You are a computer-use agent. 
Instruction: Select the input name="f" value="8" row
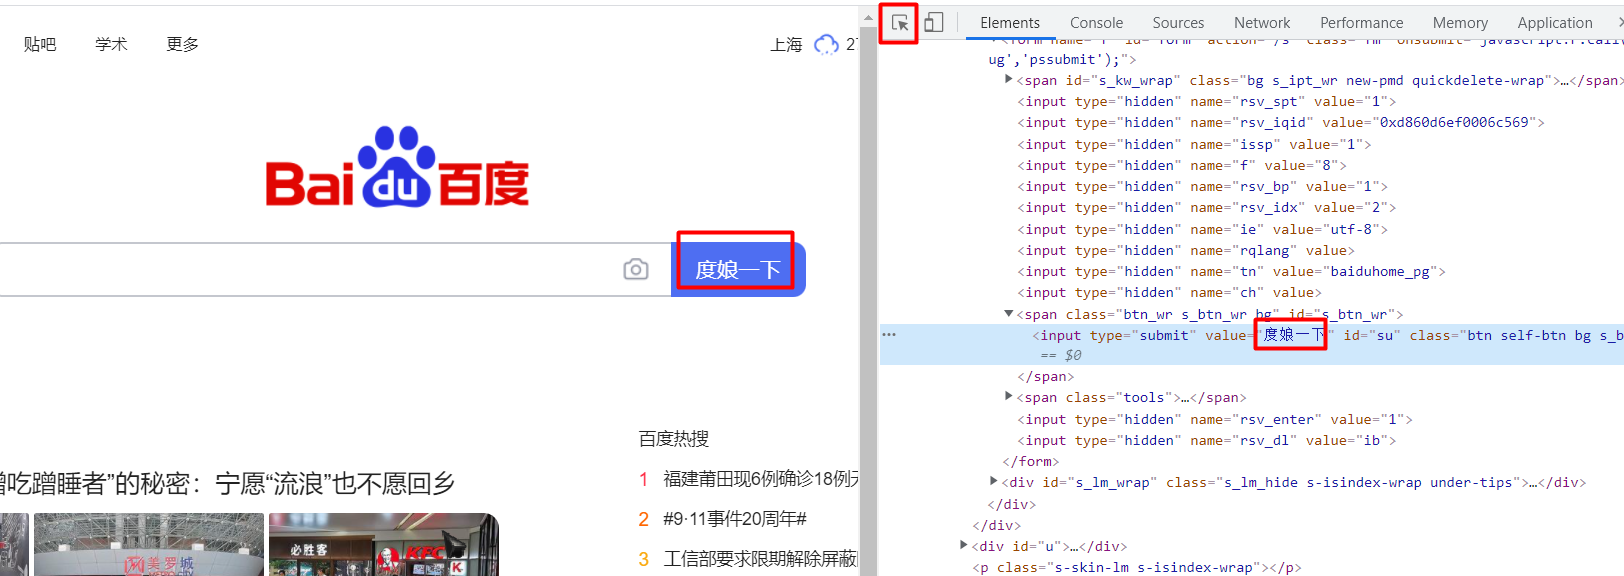pyautogui.click(x=1182, y=165)
